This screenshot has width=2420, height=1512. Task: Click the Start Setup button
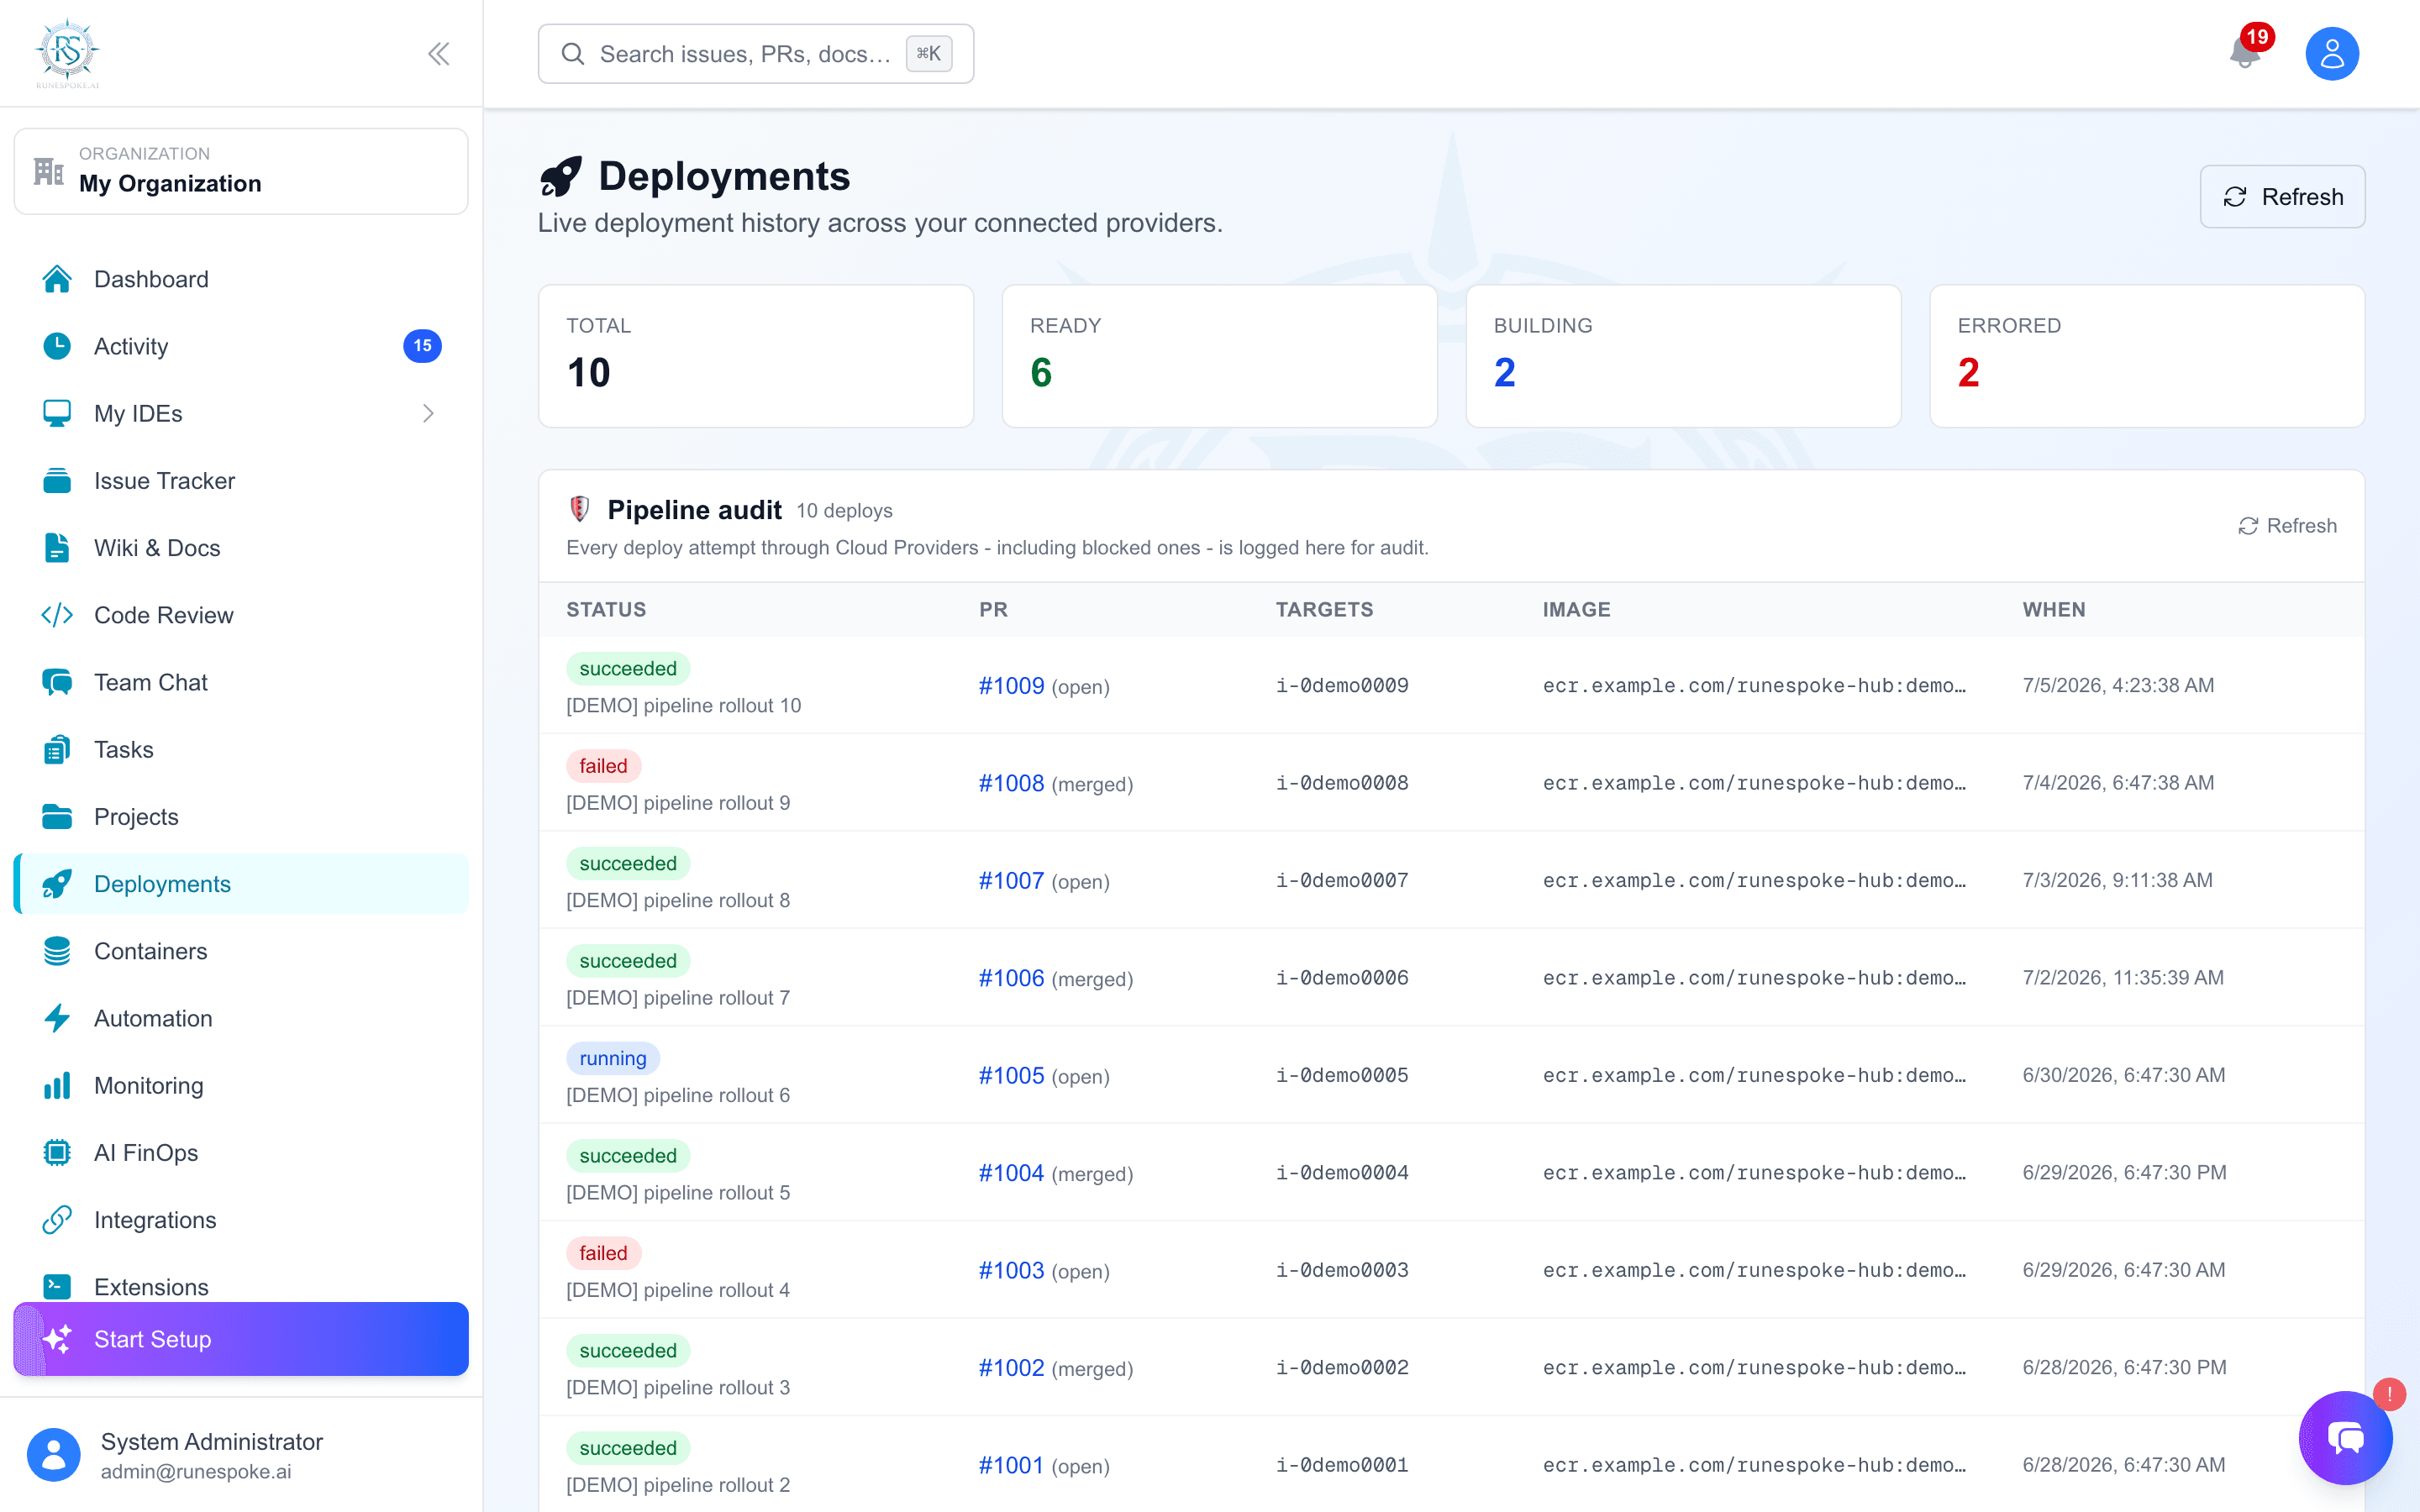coord(241,1339)
